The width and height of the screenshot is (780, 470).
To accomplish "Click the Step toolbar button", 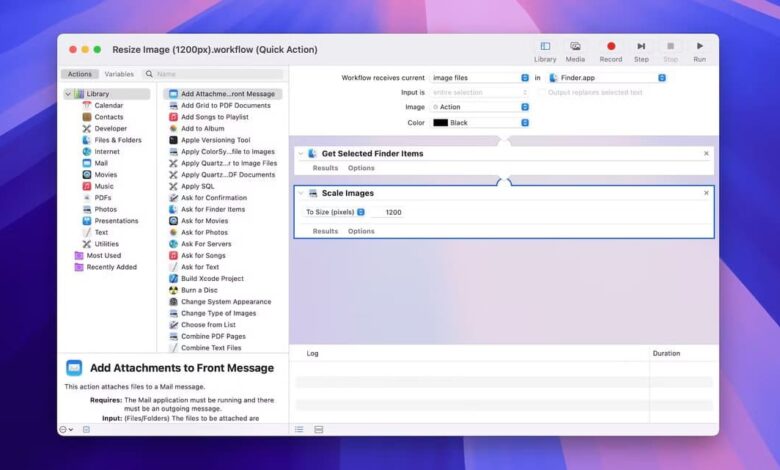I will pos(641,52).
